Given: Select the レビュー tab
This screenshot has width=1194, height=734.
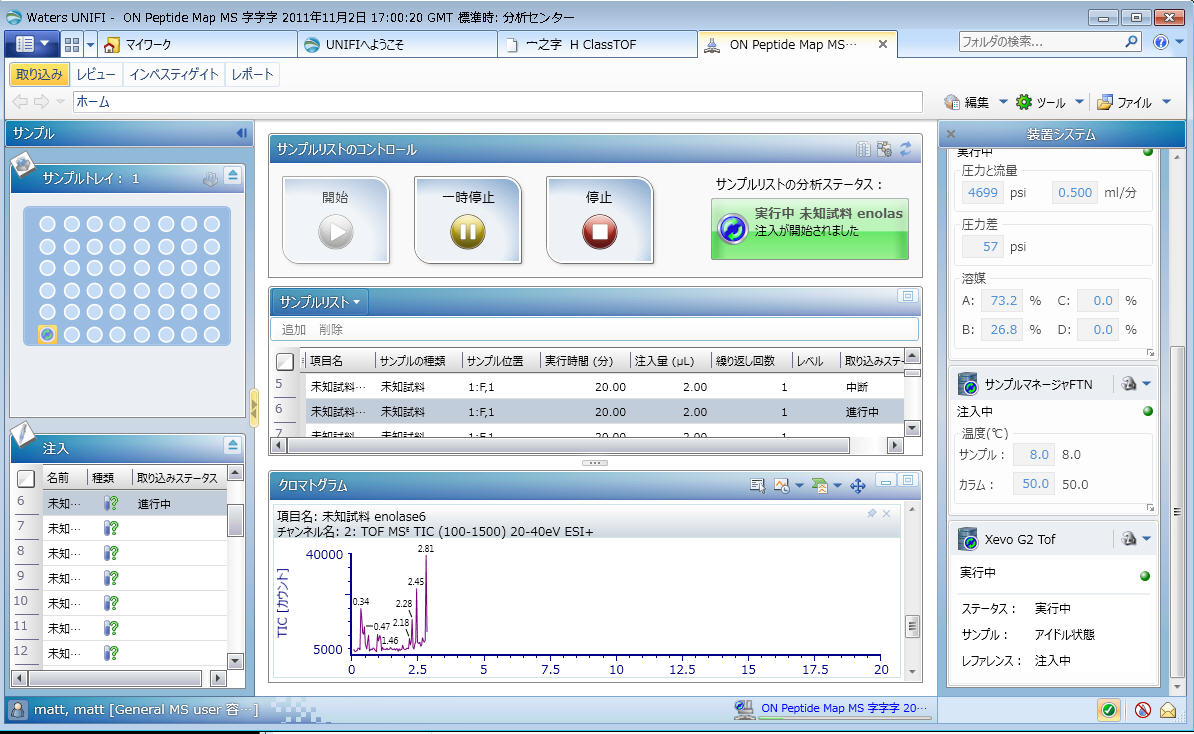Looking at the screenshot, I should coord(96,74).
